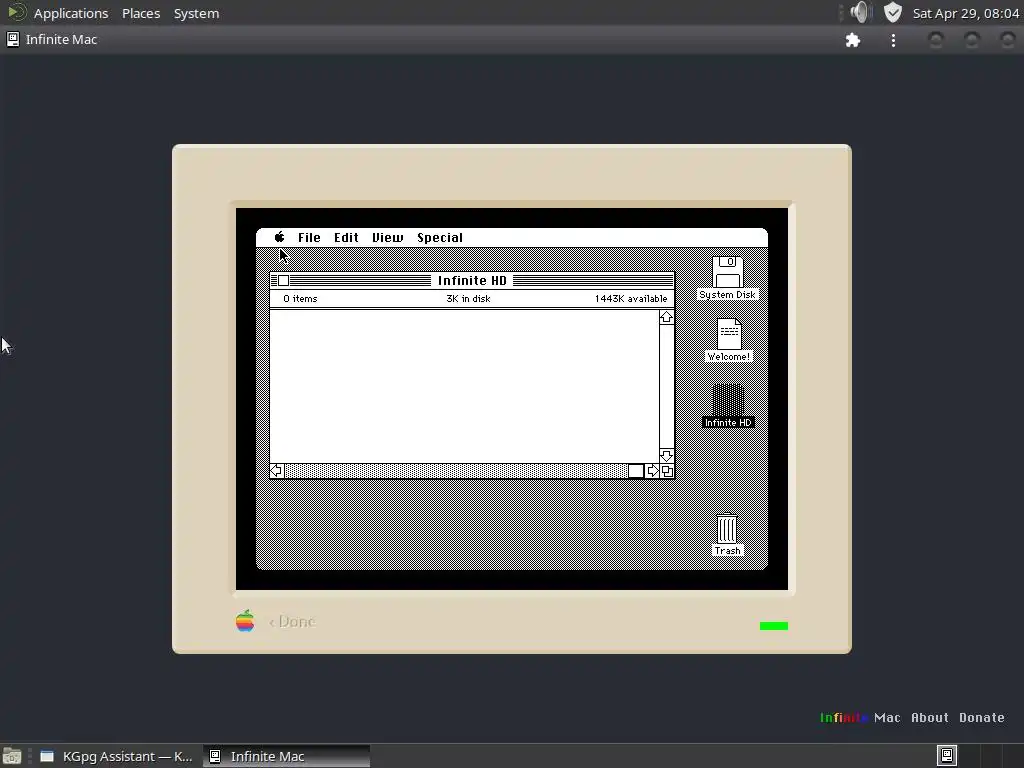Viewport: 1024px width, 768px height.
Task: Open the Apple menu in the Mac emulator
Action: [279, 237]
